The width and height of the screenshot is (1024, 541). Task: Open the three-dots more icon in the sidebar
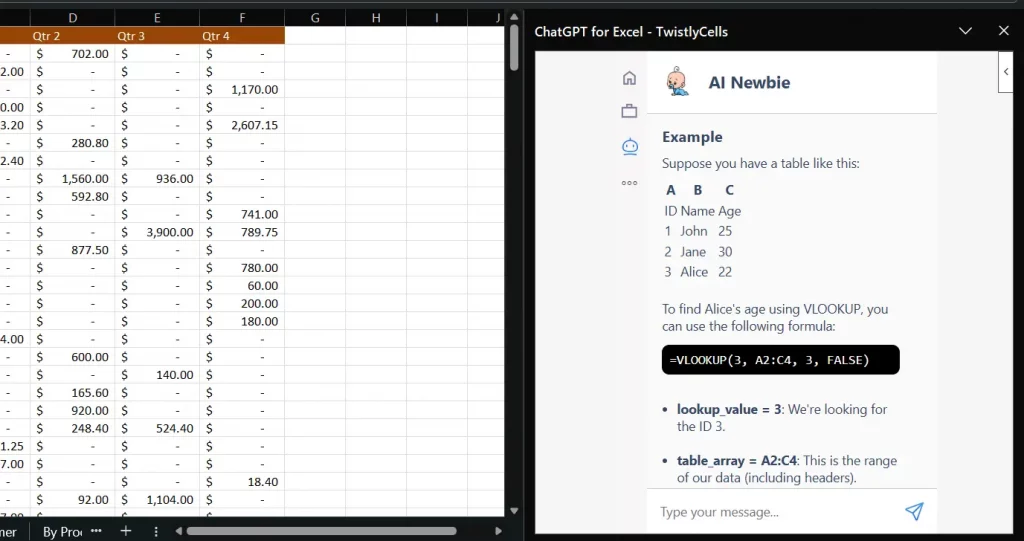(x=629, y=183)
